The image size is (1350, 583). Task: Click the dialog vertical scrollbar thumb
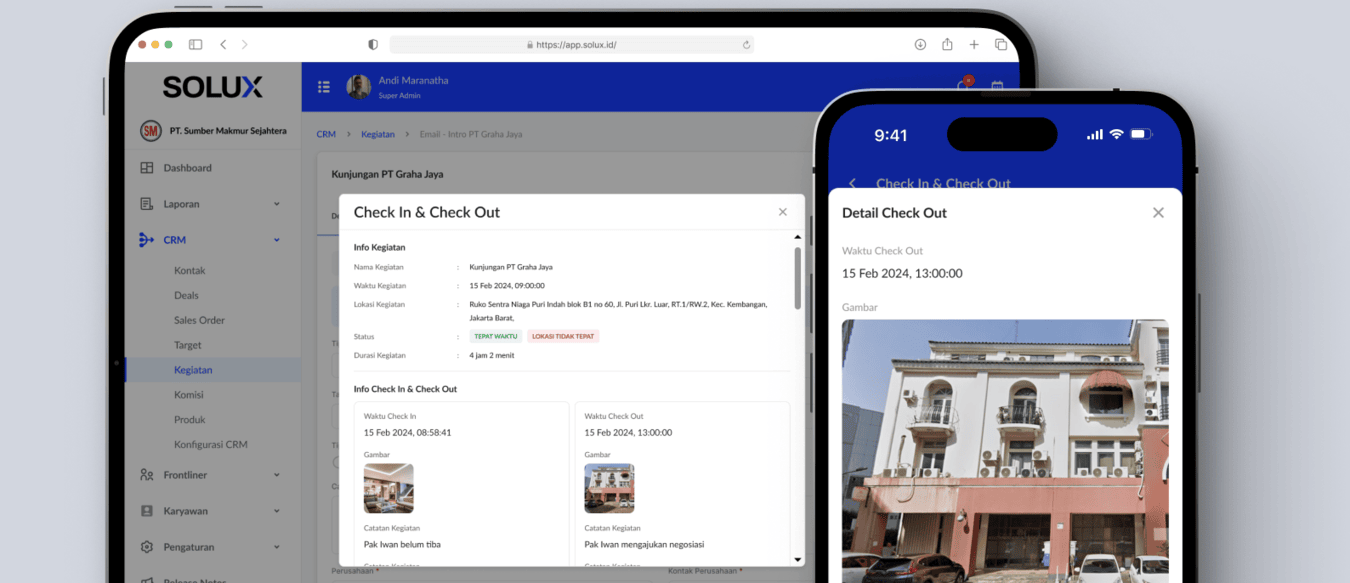click(x=797, y=278)
